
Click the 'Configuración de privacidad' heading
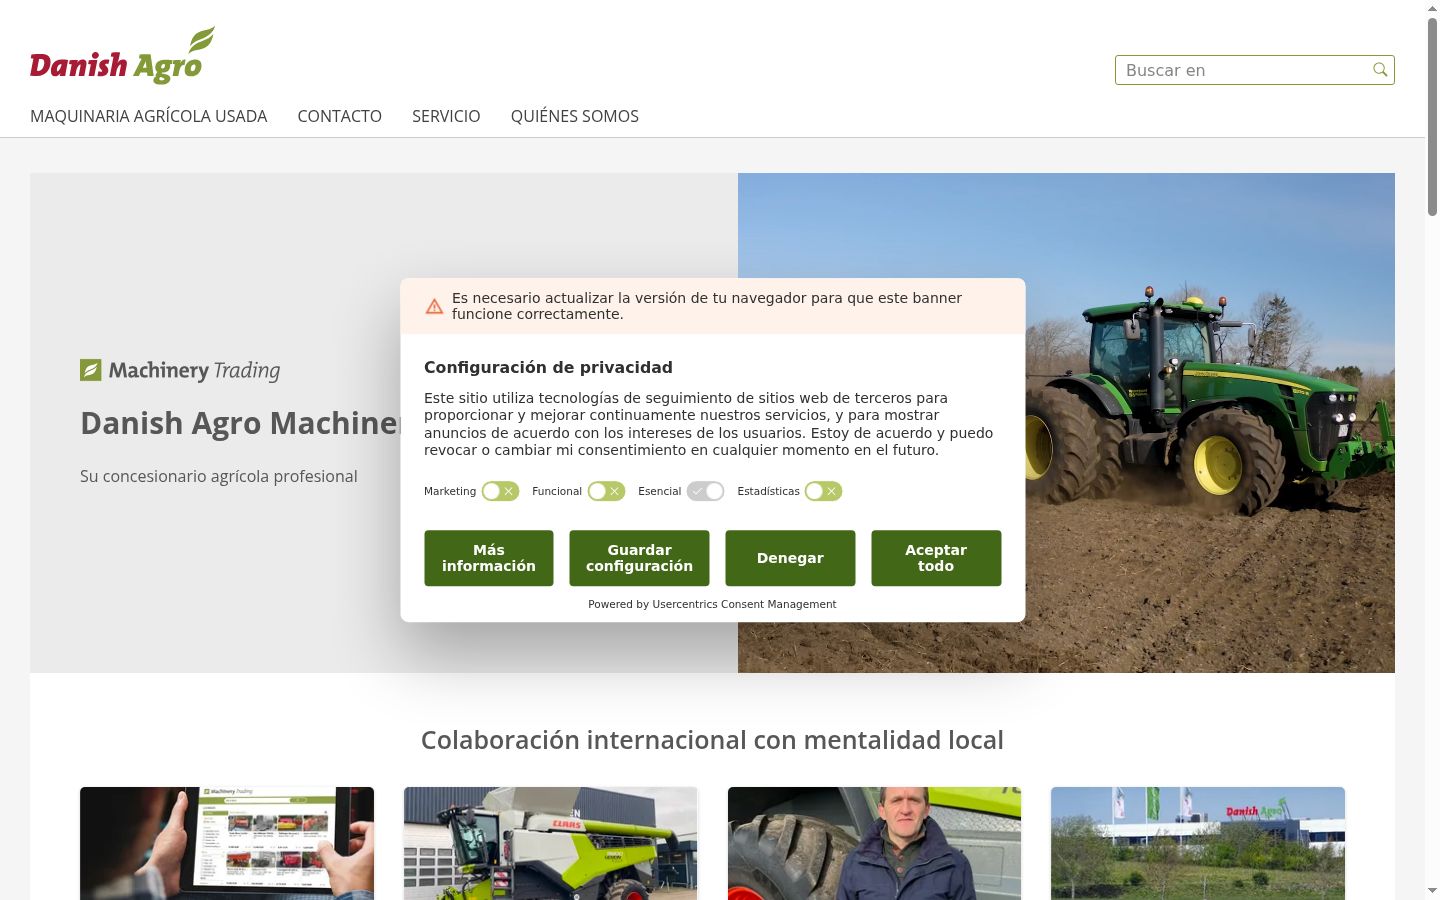click(548, 367)
